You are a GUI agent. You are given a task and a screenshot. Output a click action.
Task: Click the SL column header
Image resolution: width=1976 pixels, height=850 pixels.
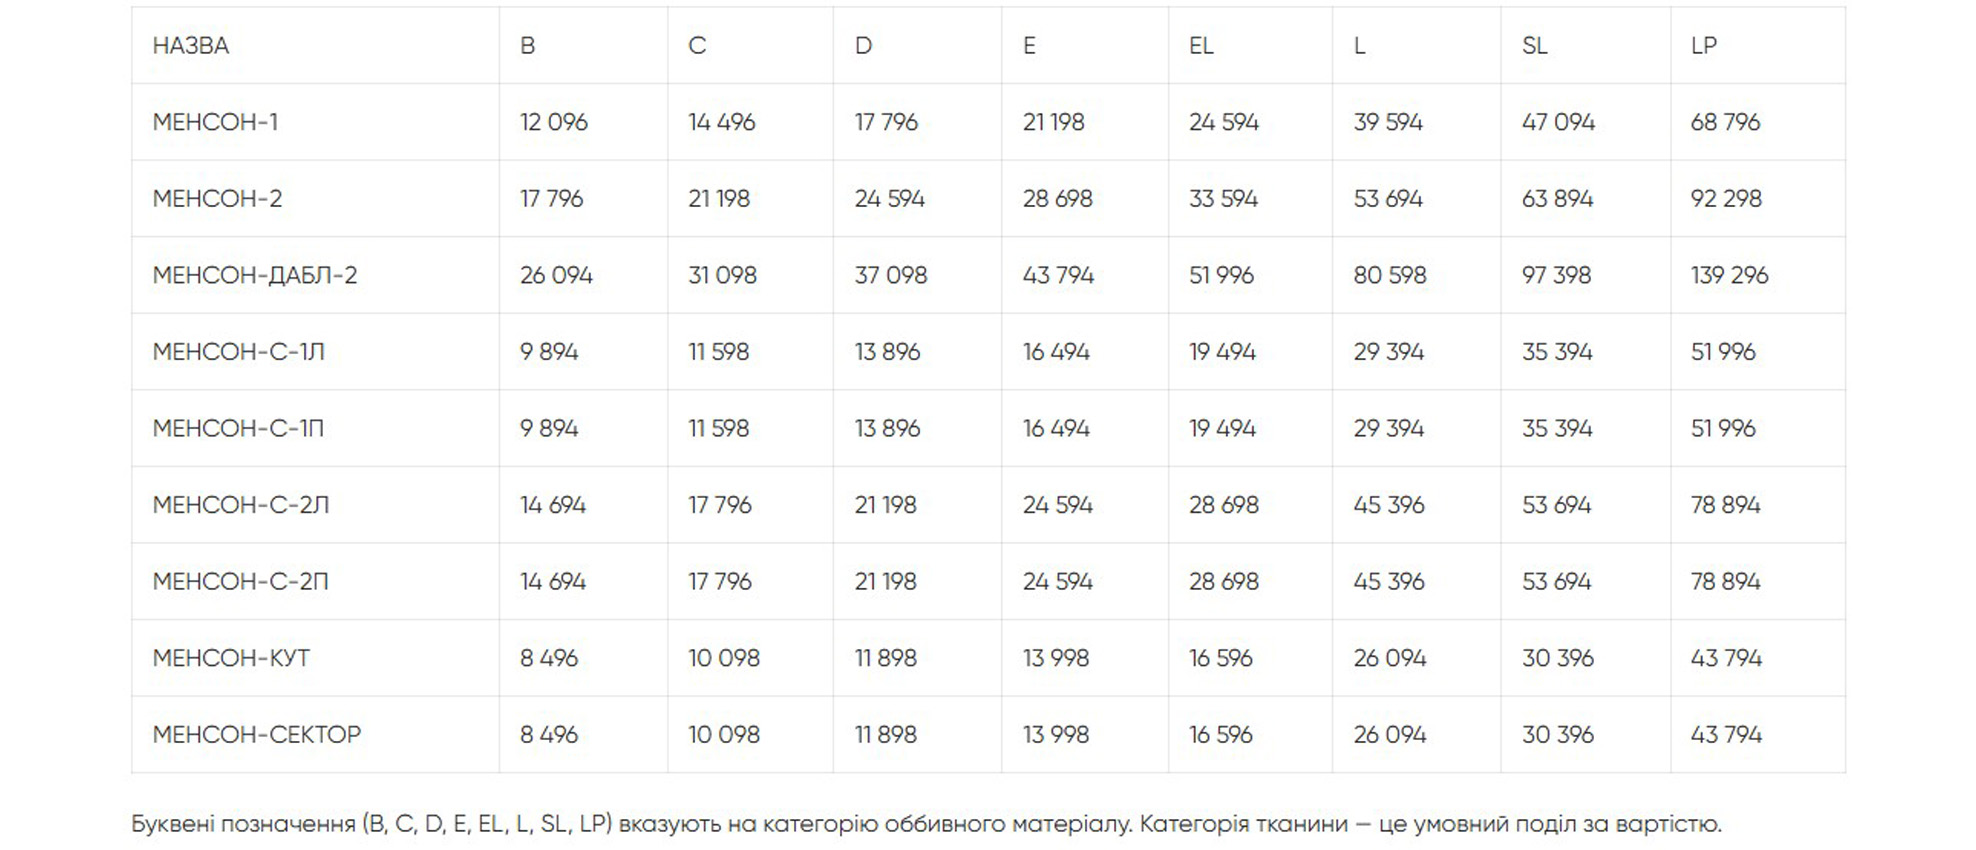pos(1535,46)
